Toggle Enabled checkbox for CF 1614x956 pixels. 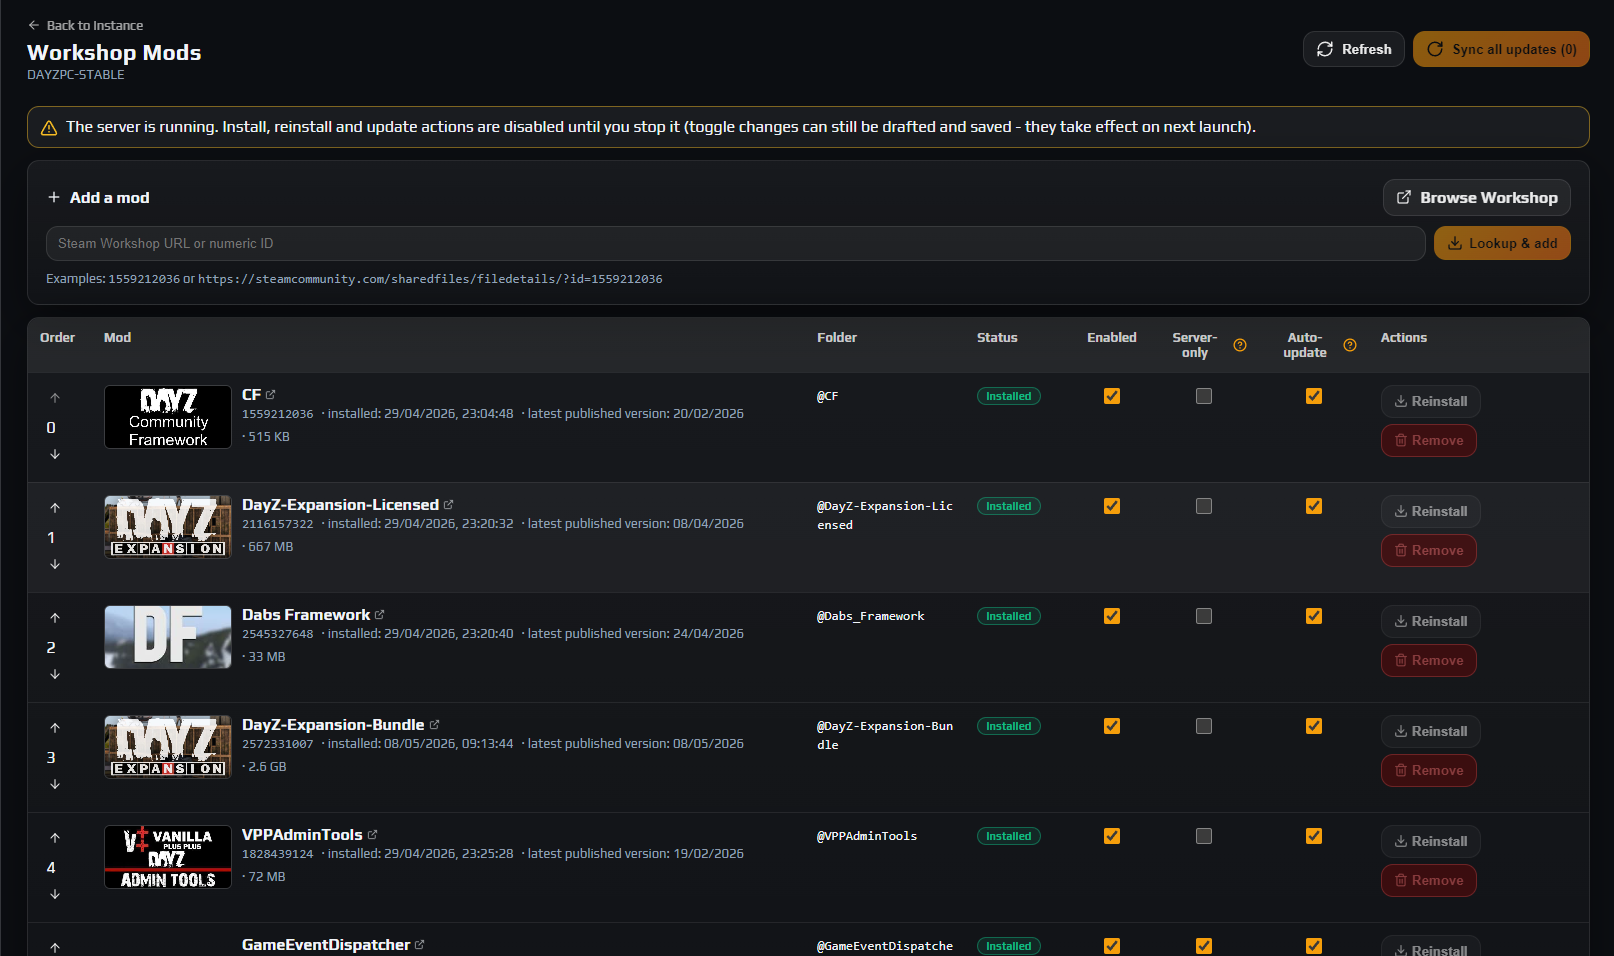(x=1112, y=396)
